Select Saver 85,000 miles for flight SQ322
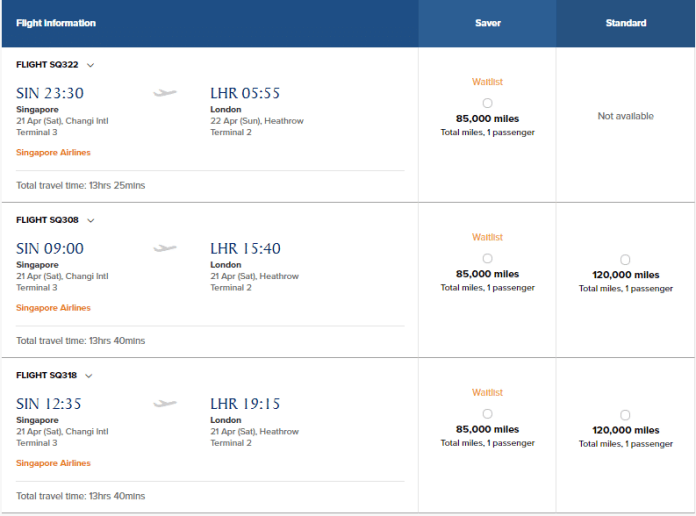The width and height of the screenshot is (696, 516). (487, 103)
